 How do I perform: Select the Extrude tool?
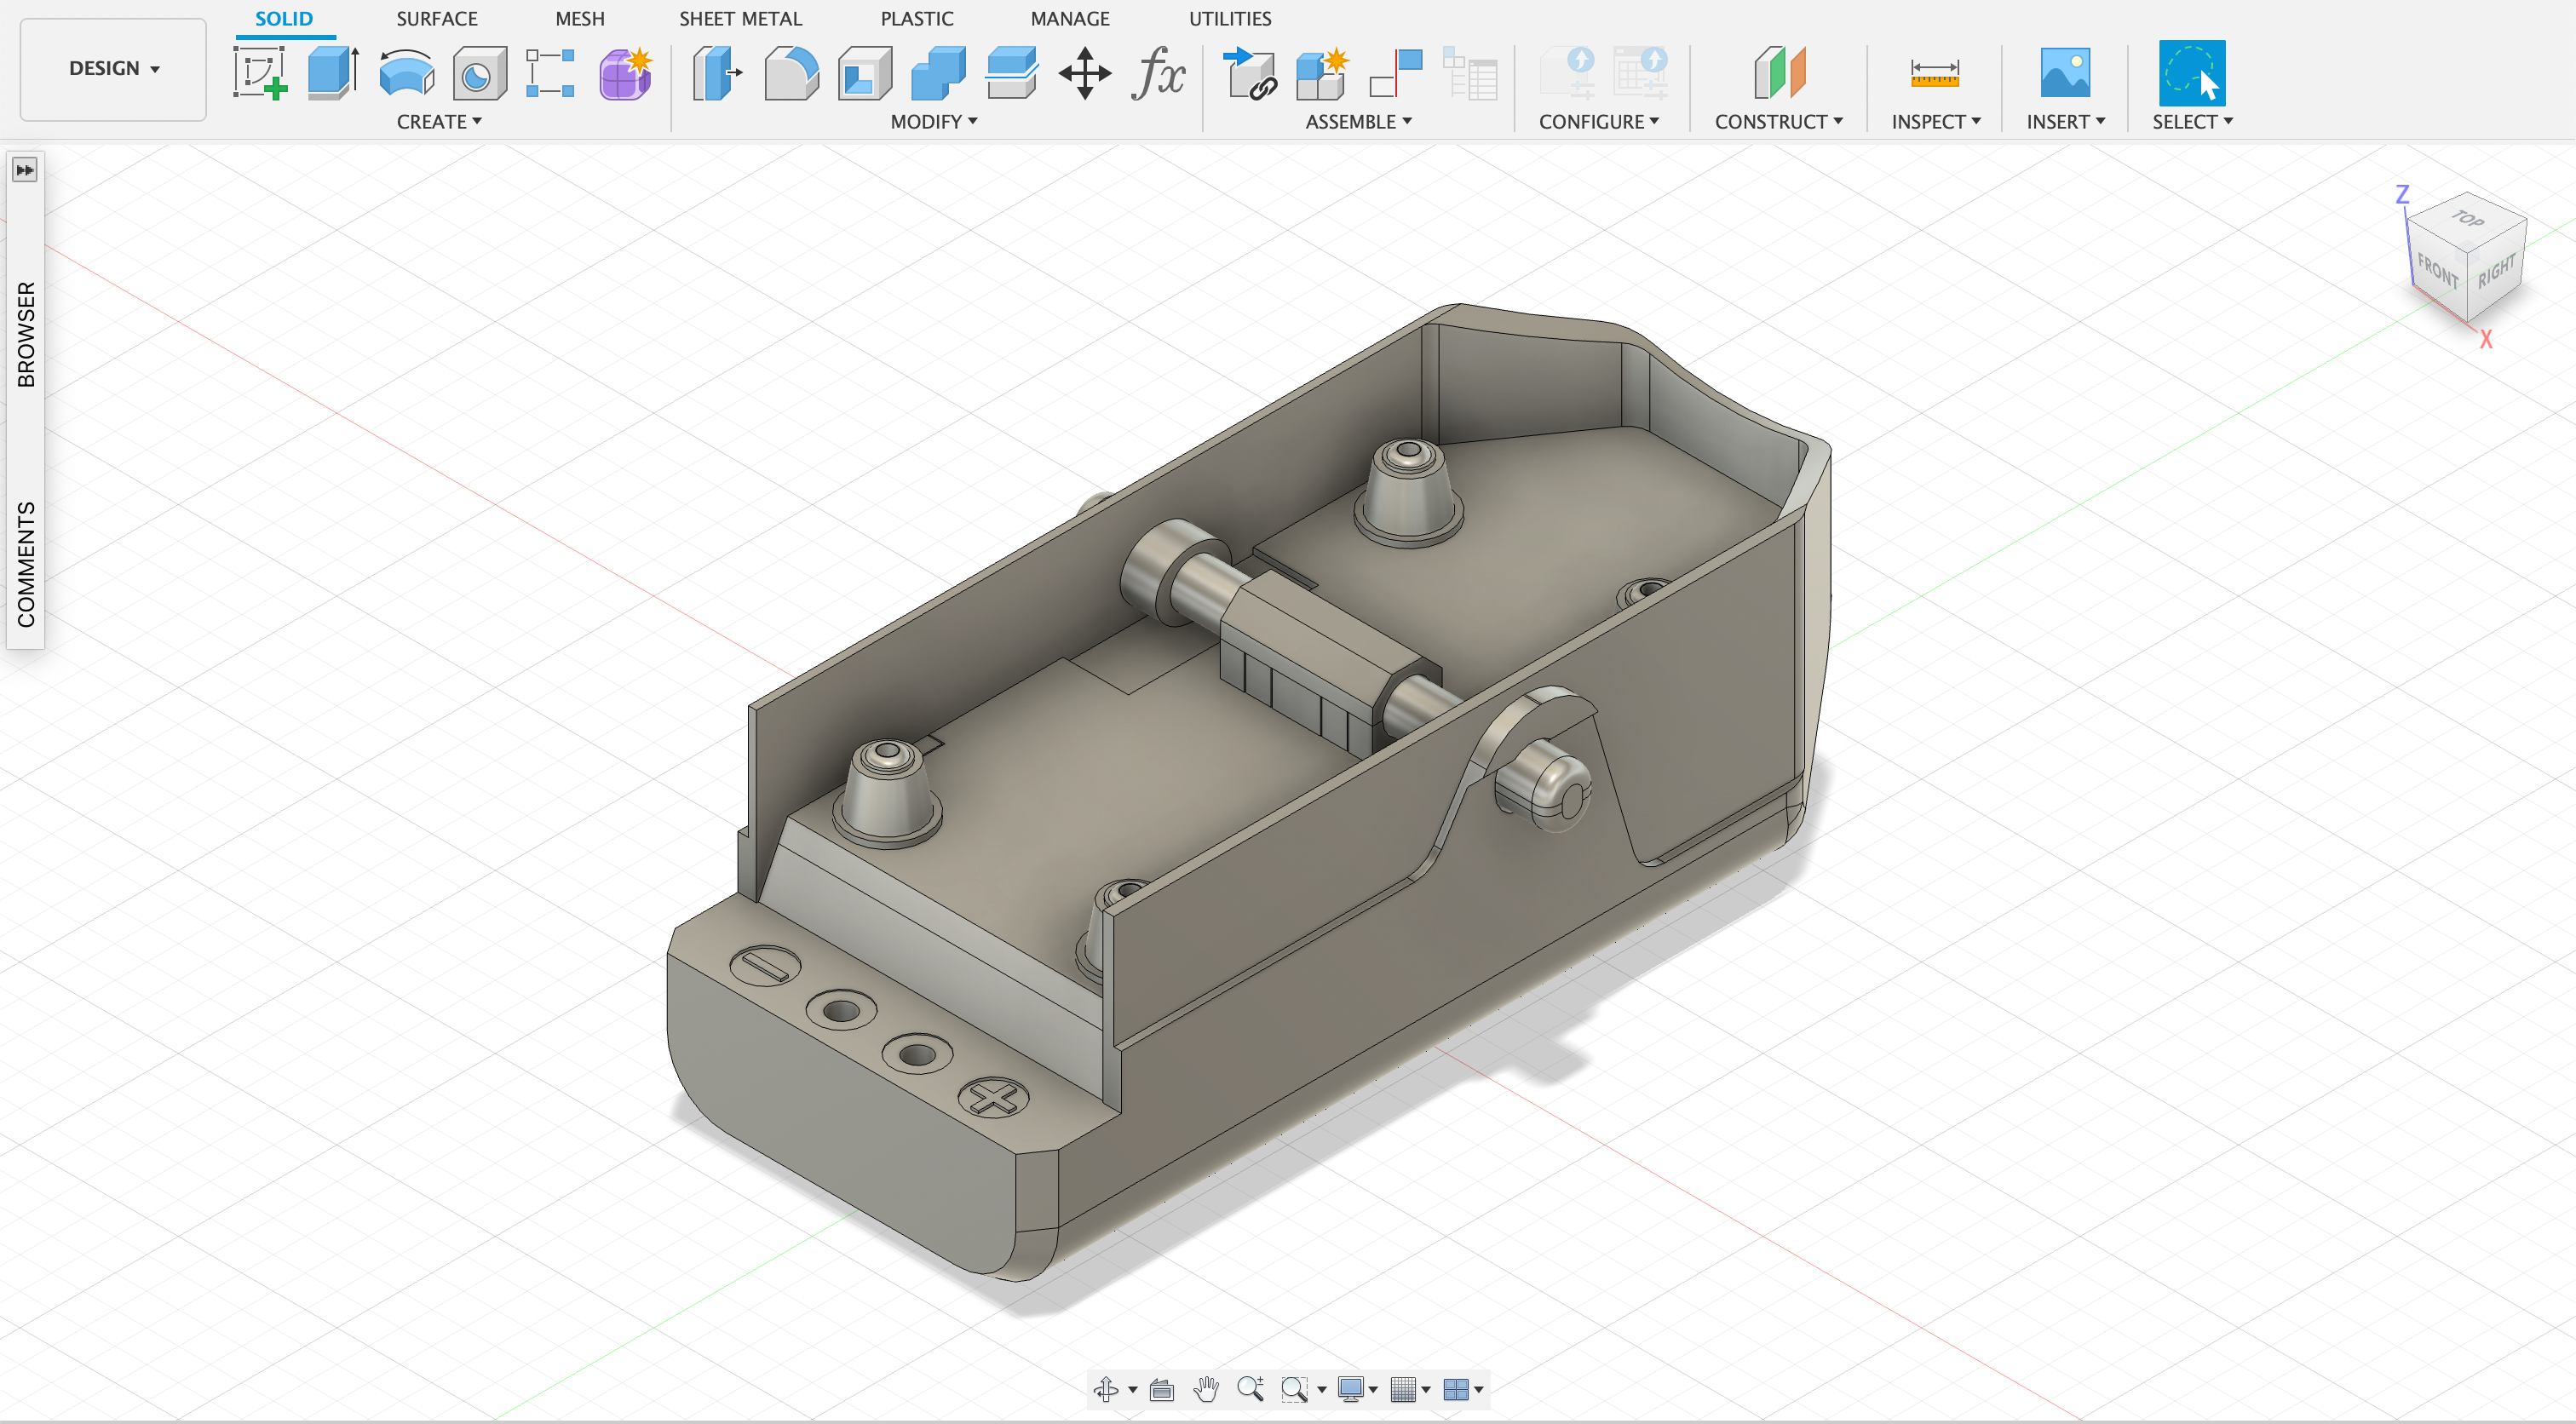[333, 73]
